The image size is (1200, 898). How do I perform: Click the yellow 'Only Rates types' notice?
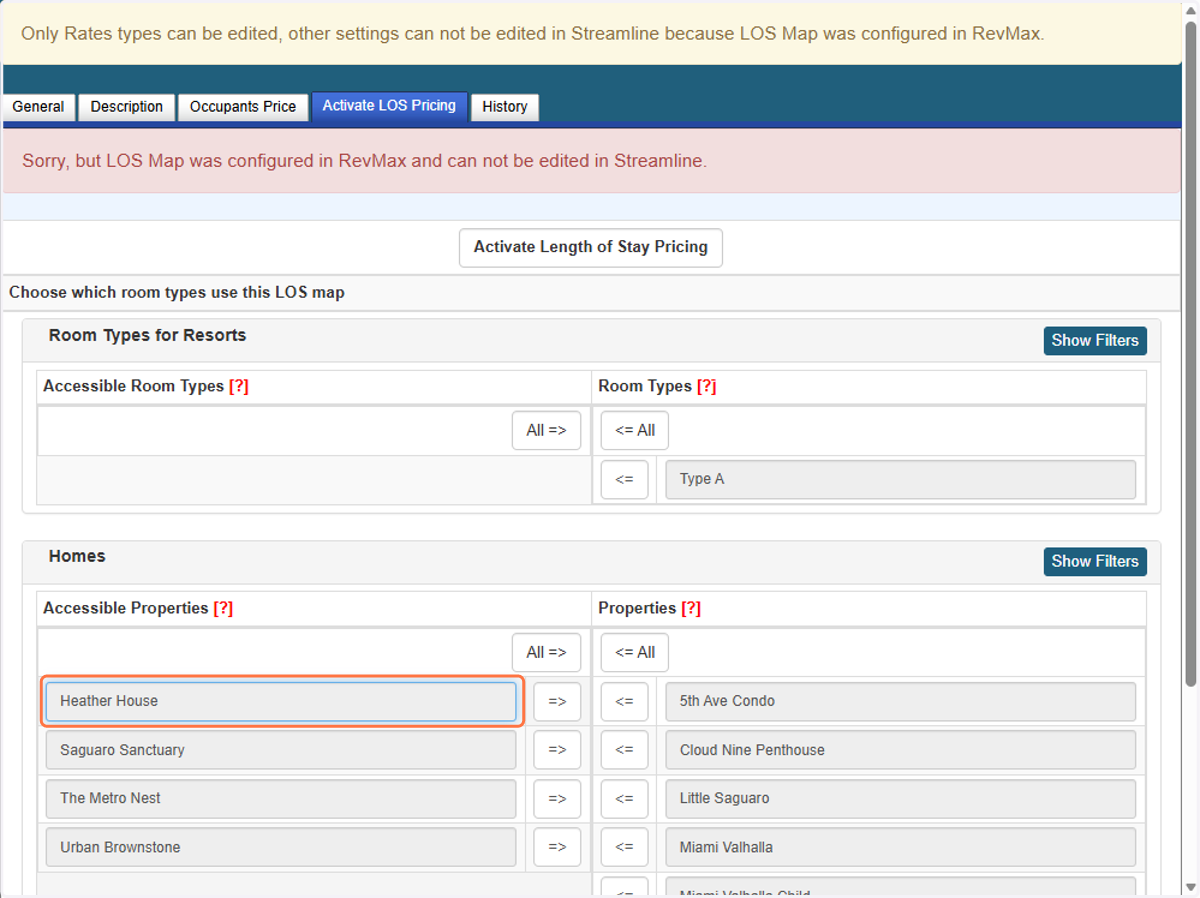point(532,33)
